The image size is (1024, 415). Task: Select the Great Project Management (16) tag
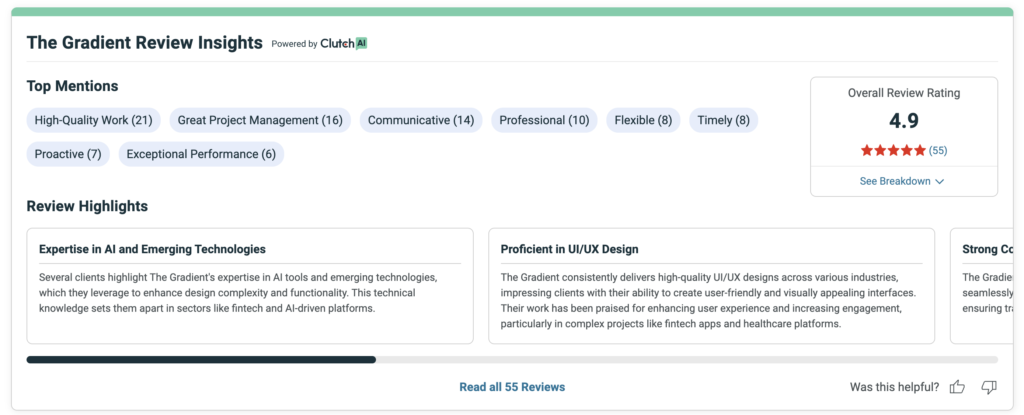pos(260,121)
